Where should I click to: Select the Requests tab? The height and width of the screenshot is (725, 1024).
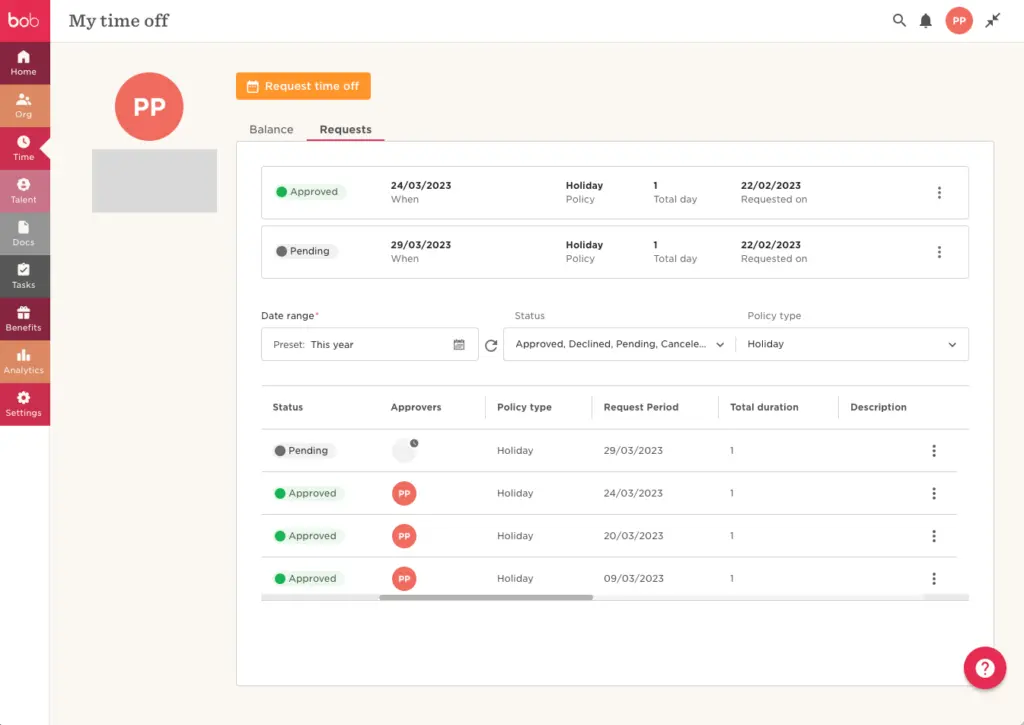click(x=345, y=129)
